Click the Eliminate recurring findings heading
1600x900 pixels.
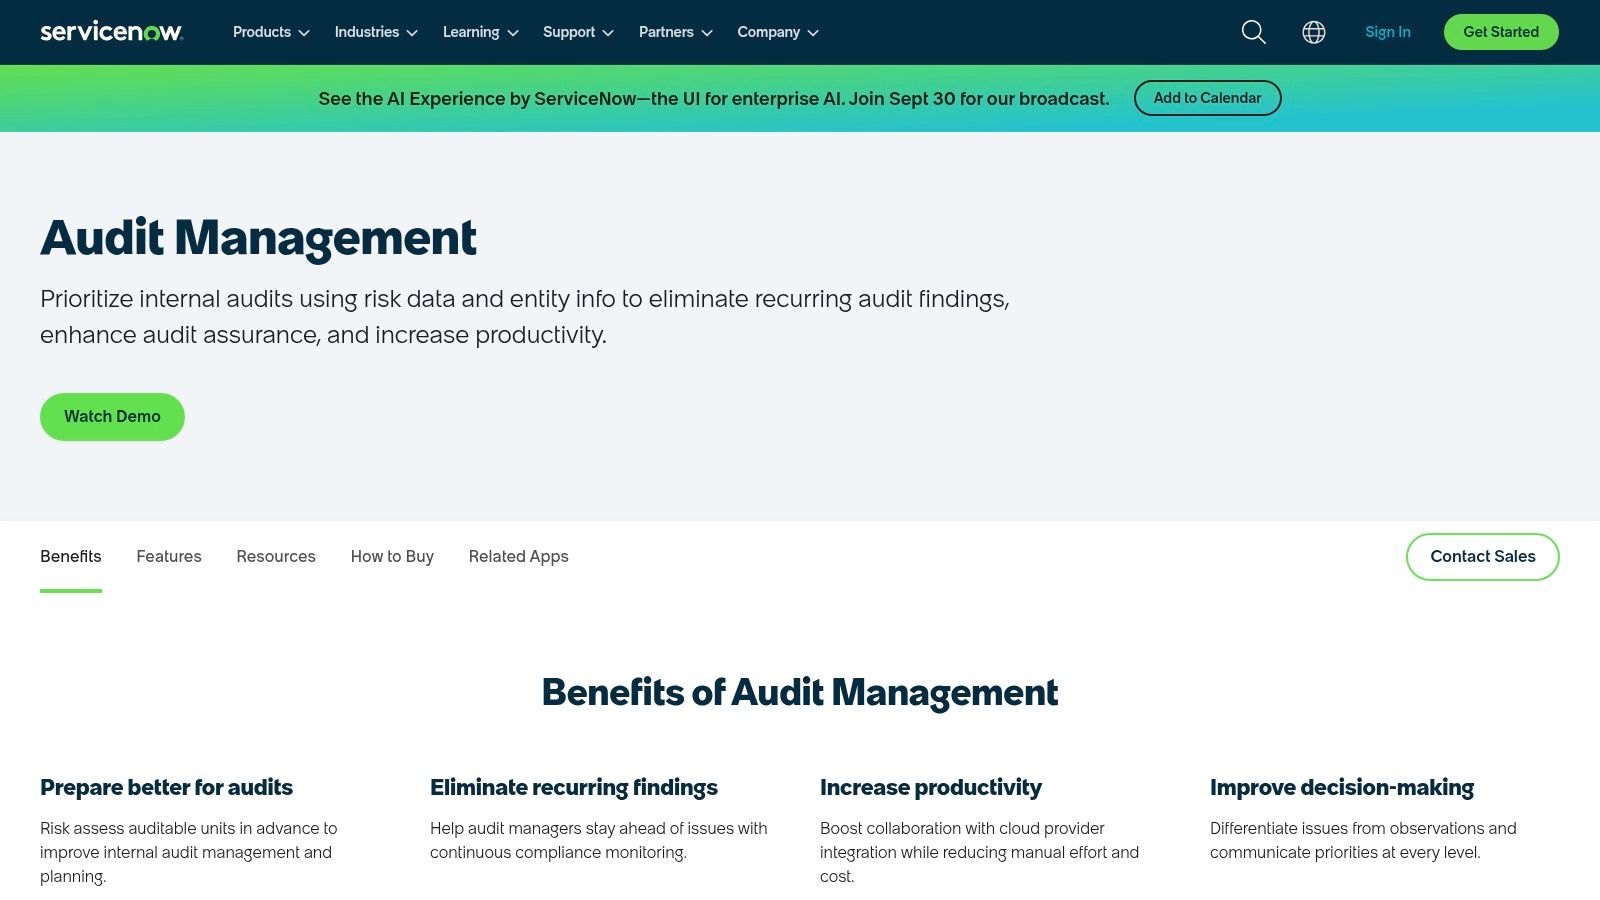pos(574,787)
